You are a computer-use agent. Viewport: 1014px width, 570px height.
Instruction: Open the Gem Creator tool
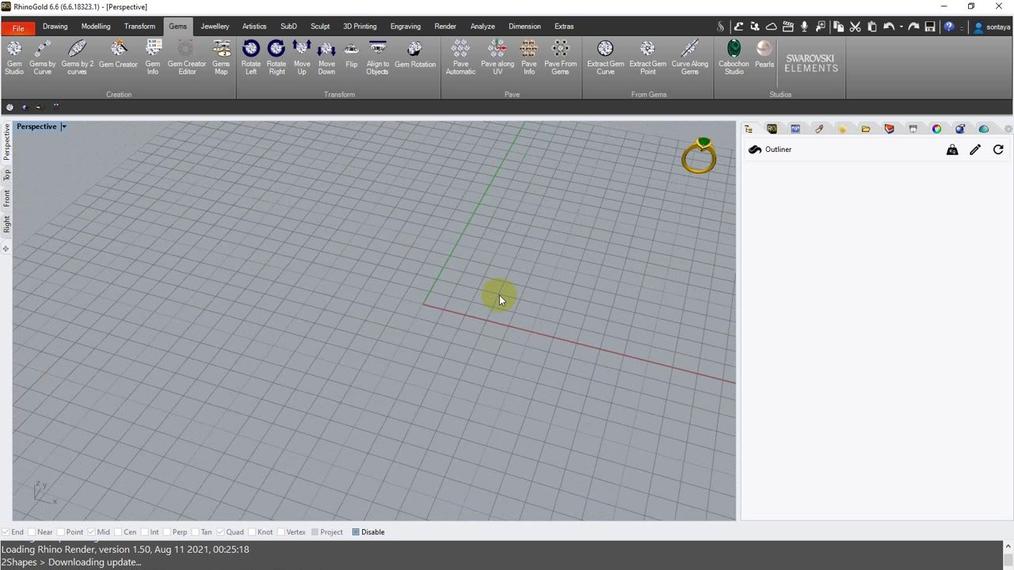point(118,54)
